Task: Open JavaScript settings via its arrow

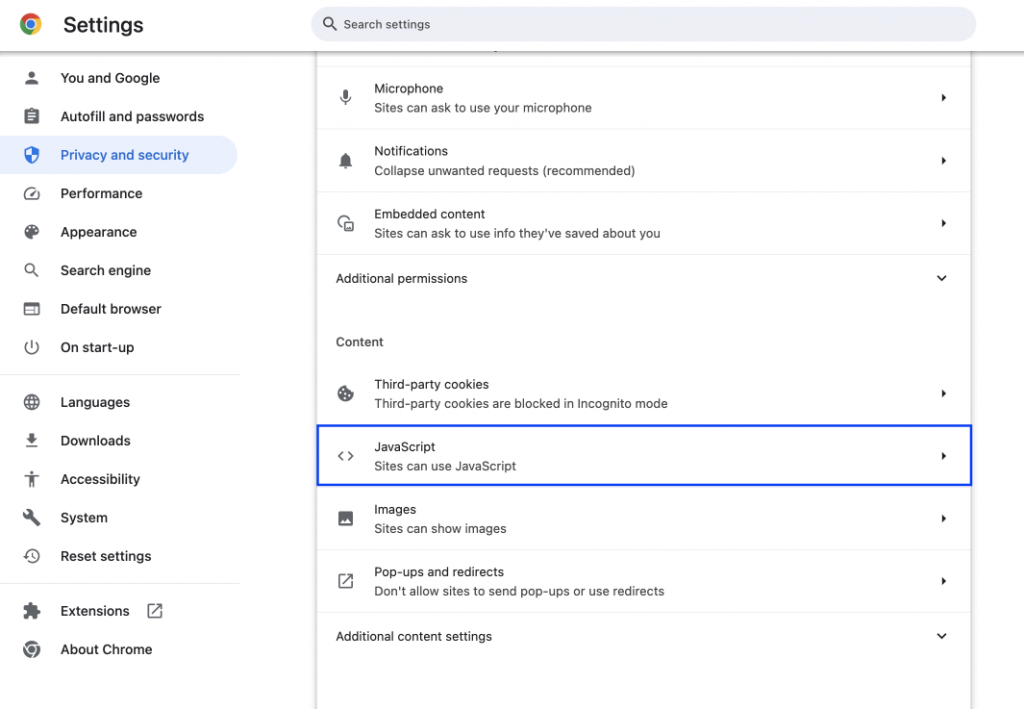Action: (943, 455)
